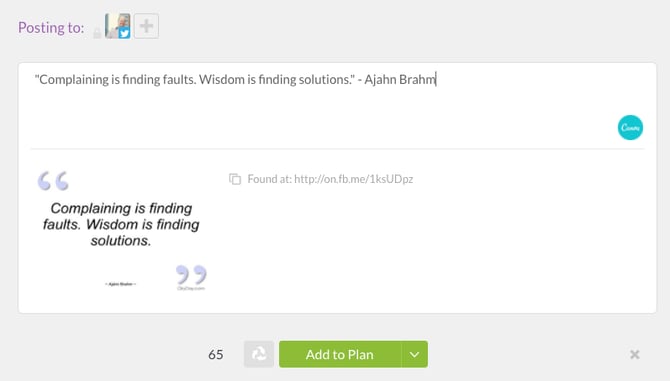
Task: Click the opening quotation marks graphic
Action: click(53, 181)
